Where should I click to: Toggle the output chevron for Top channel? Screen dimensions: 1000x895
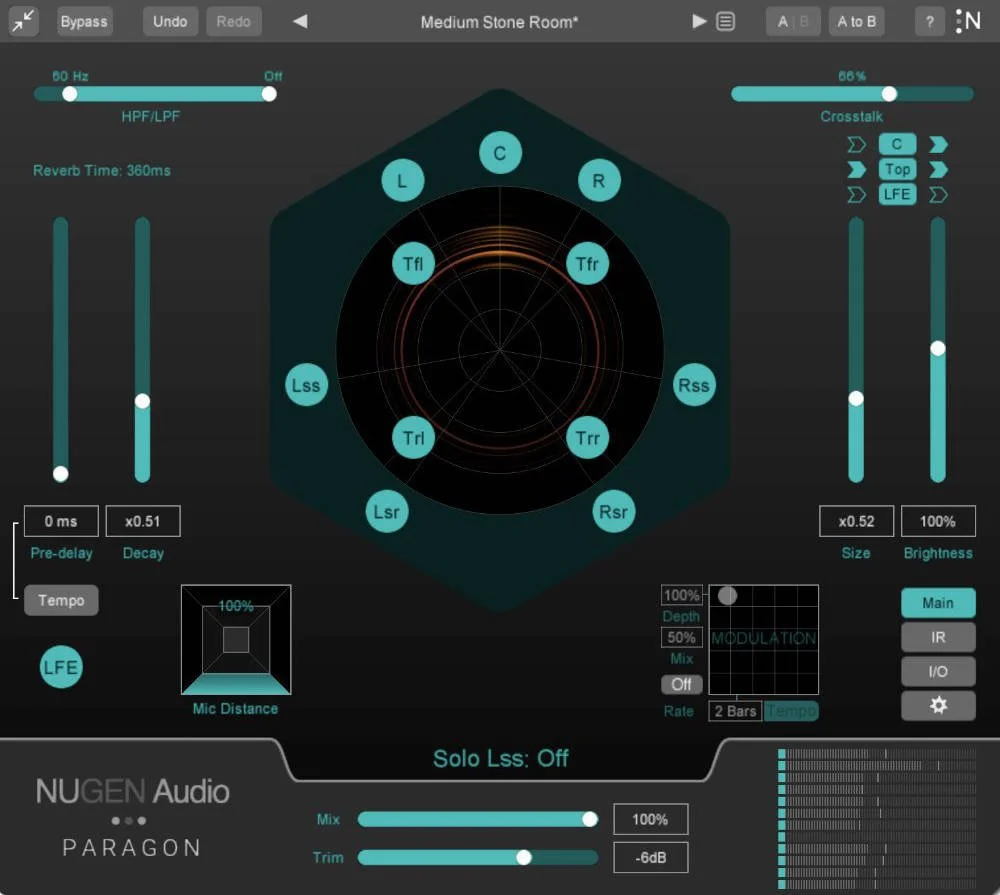click(x=937, y=169)
